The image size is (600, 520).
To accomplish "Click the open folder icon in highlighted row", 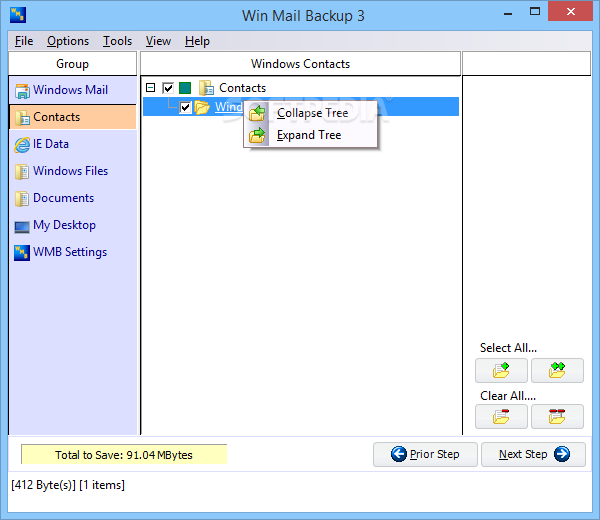I will (x=202, y=108).
